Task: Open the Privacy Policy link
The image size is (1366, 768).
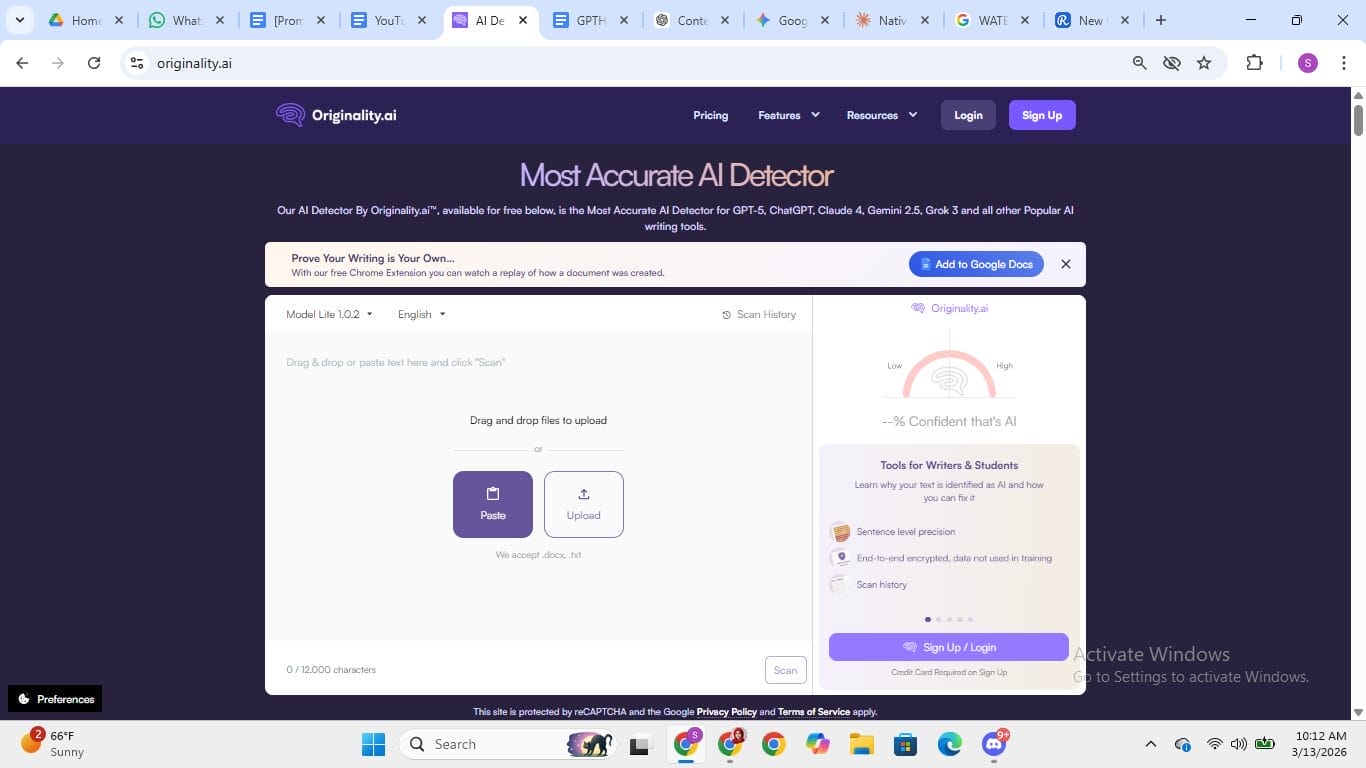Action: [x=727, y=712]
